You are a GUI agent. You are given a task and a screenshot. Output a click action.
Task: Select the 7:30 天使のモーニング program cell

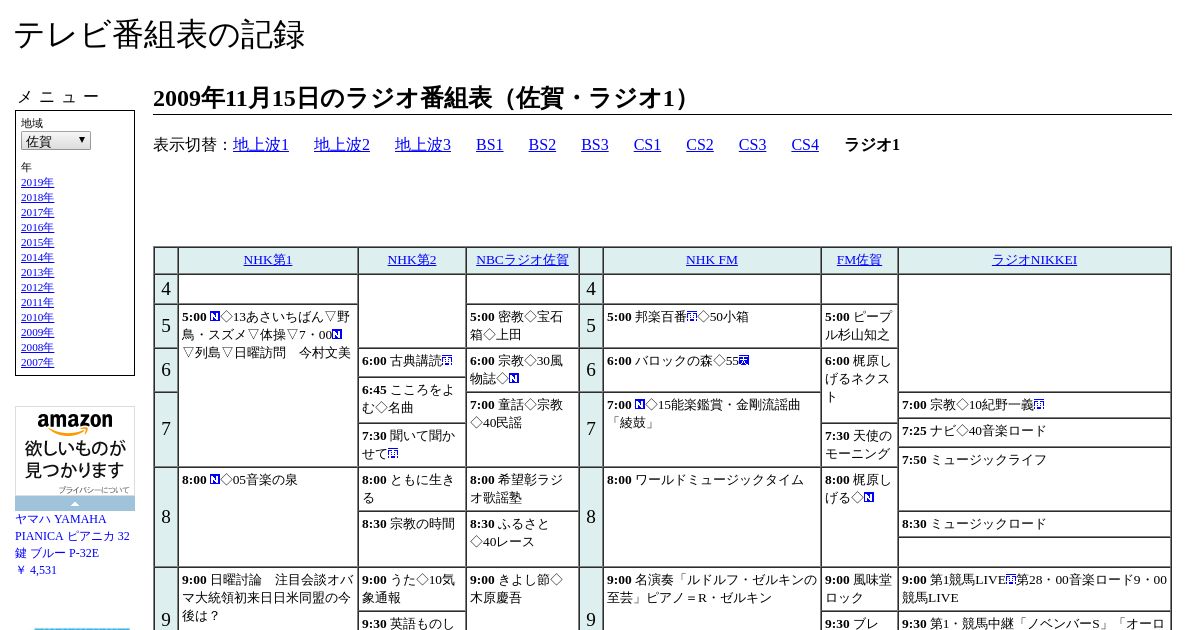pyautogui.click(x=859, y=445)
